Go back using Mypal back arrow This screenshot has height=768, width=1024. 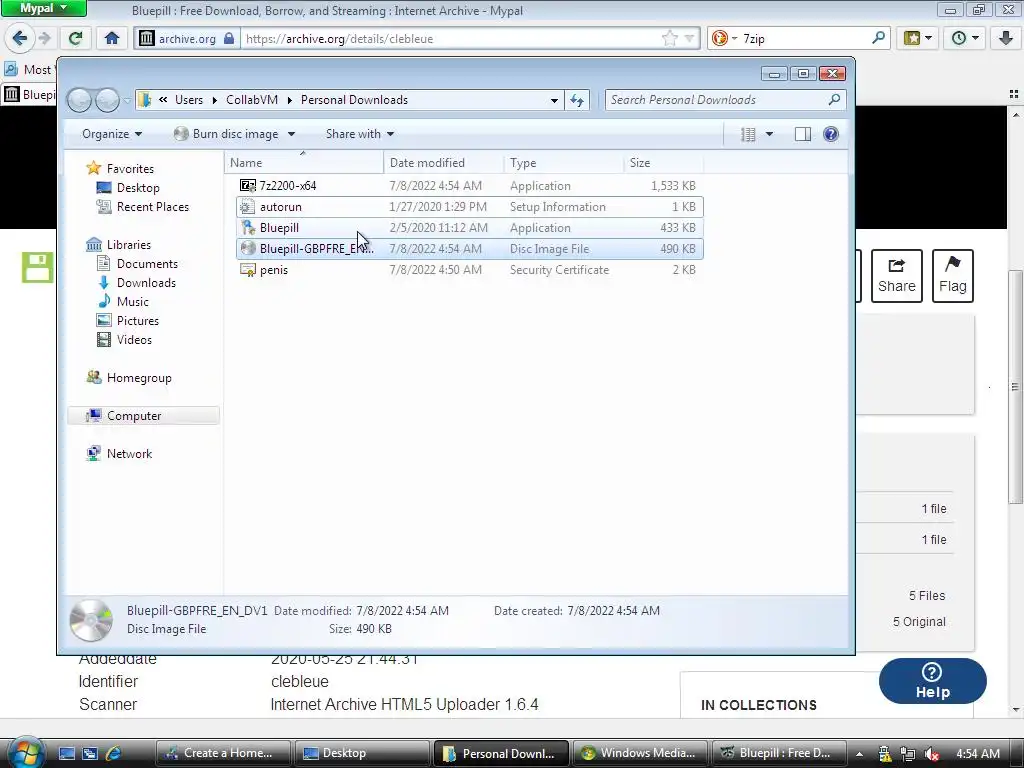20,39
